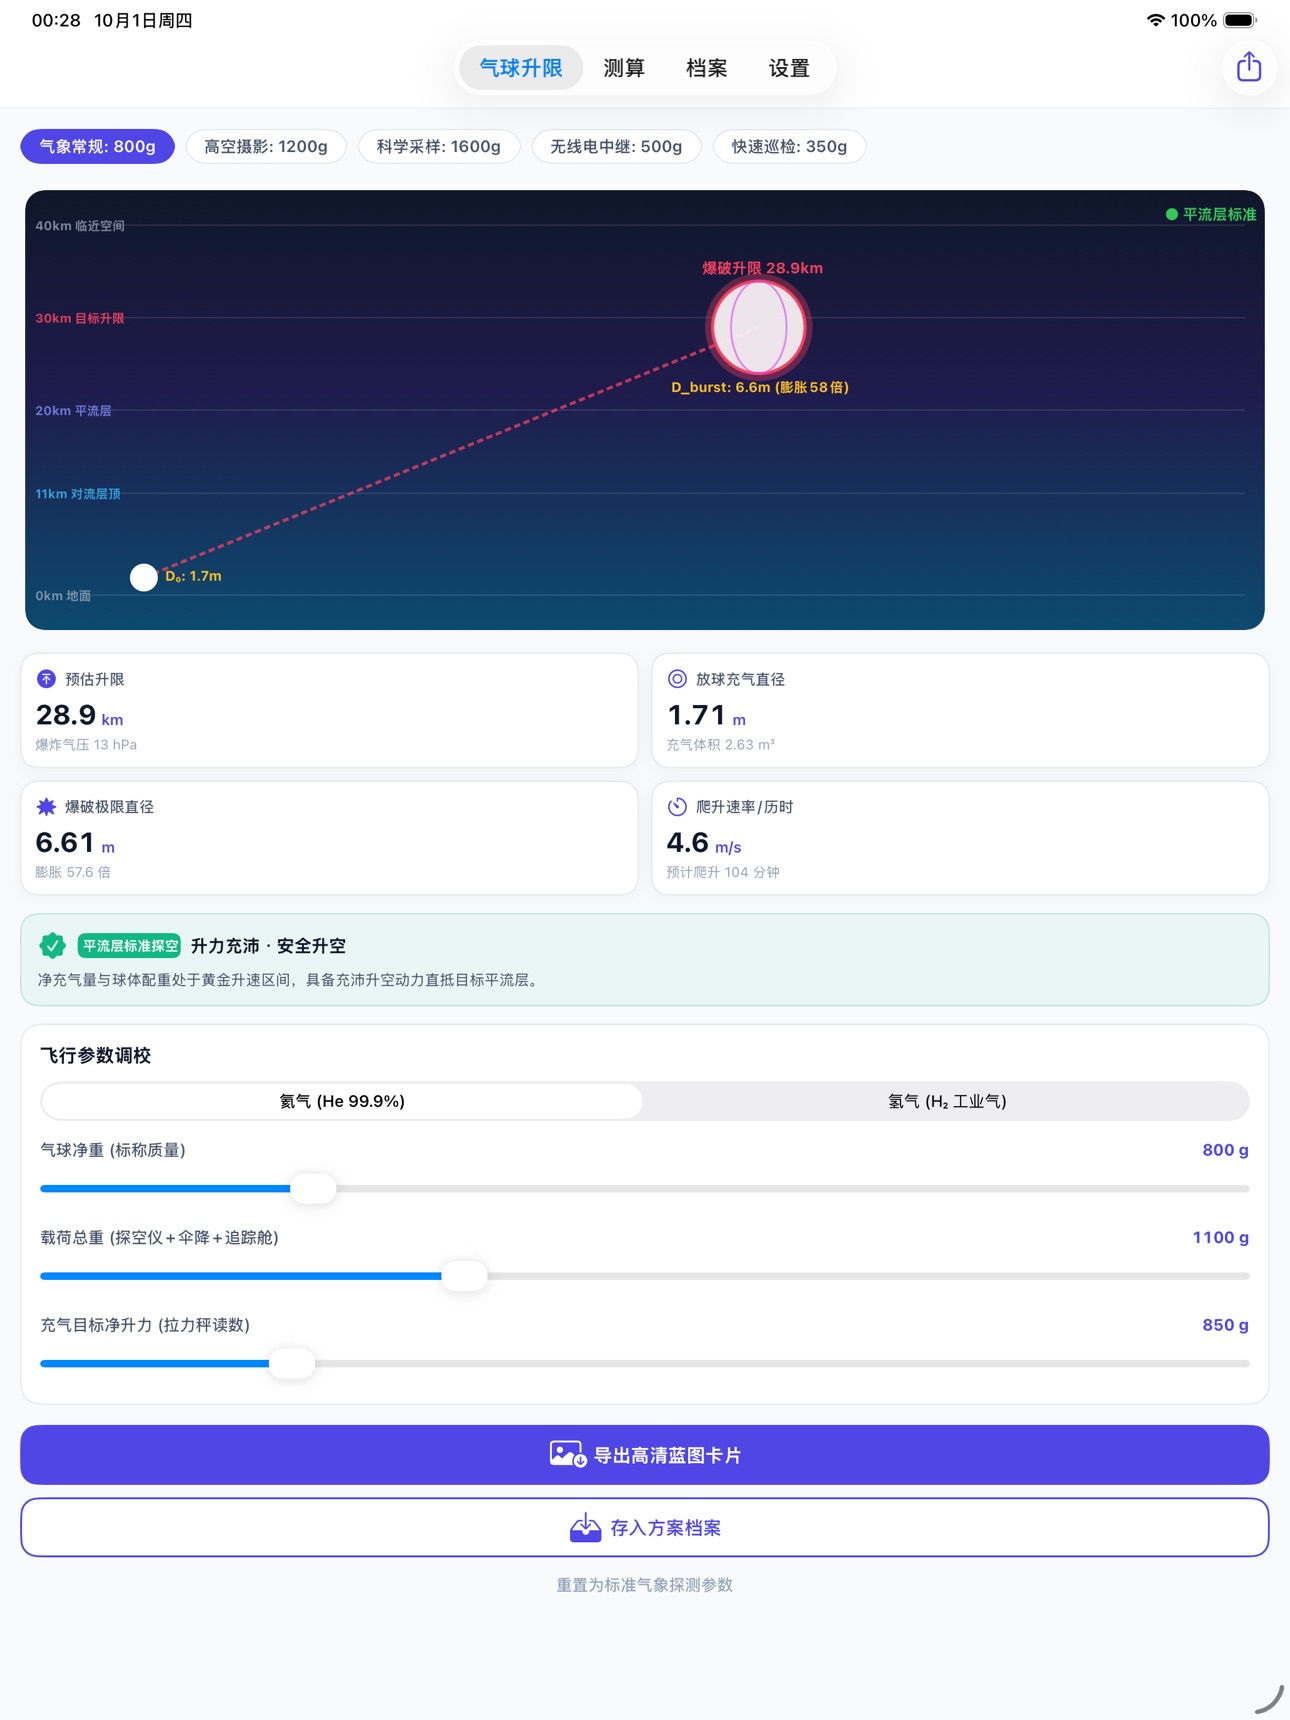Click the 爬升速率 4.6 m/s card

[x=960, y=838]
